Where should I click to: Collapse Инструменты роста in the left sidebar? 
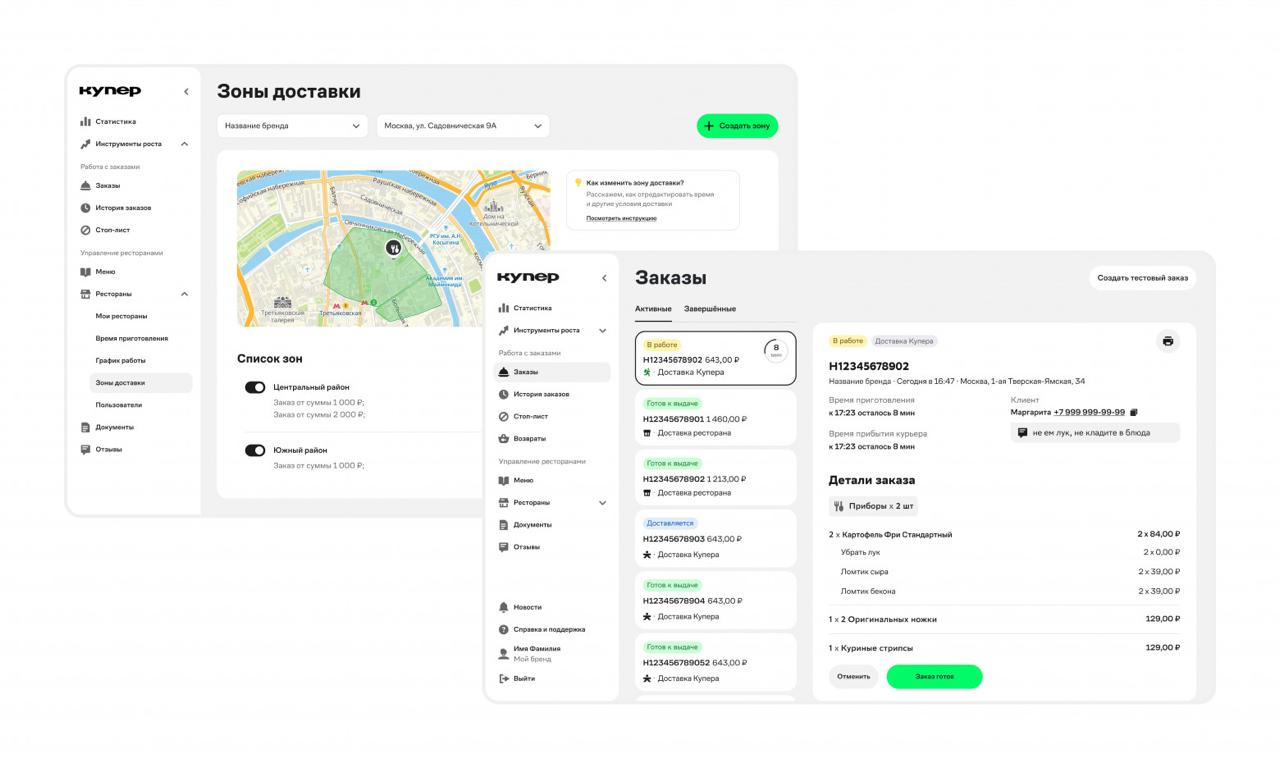click(x=184, y=144)
